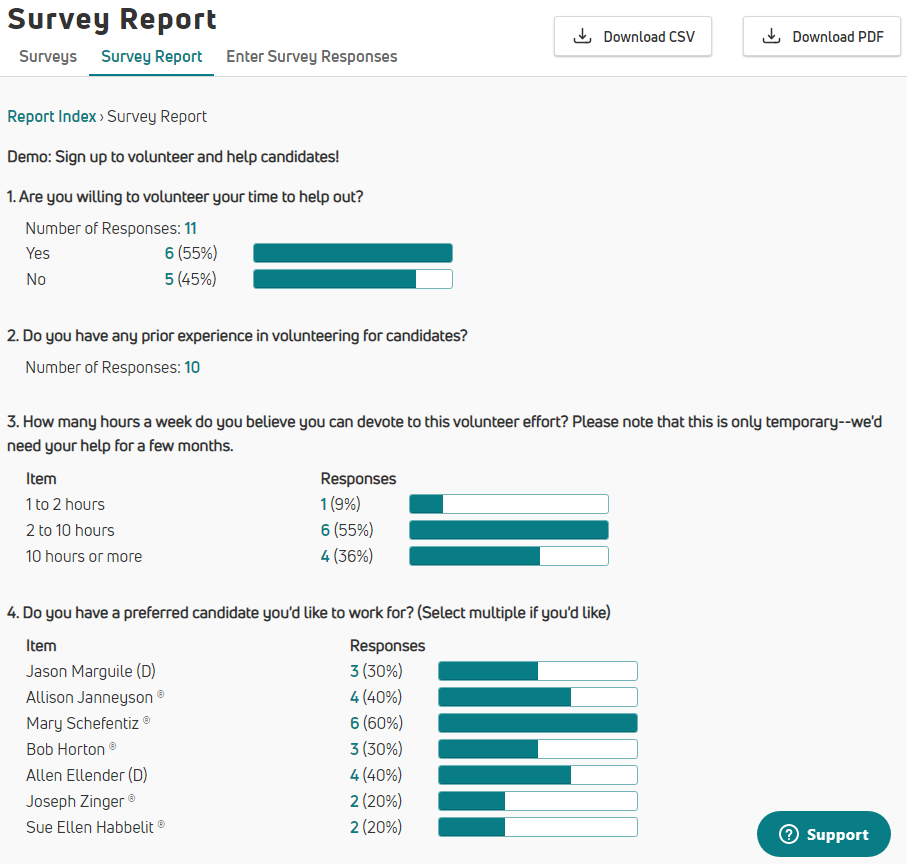The image size is (907, 864).
Task: Download the report as PDF
Action: [x=822, y=37]
